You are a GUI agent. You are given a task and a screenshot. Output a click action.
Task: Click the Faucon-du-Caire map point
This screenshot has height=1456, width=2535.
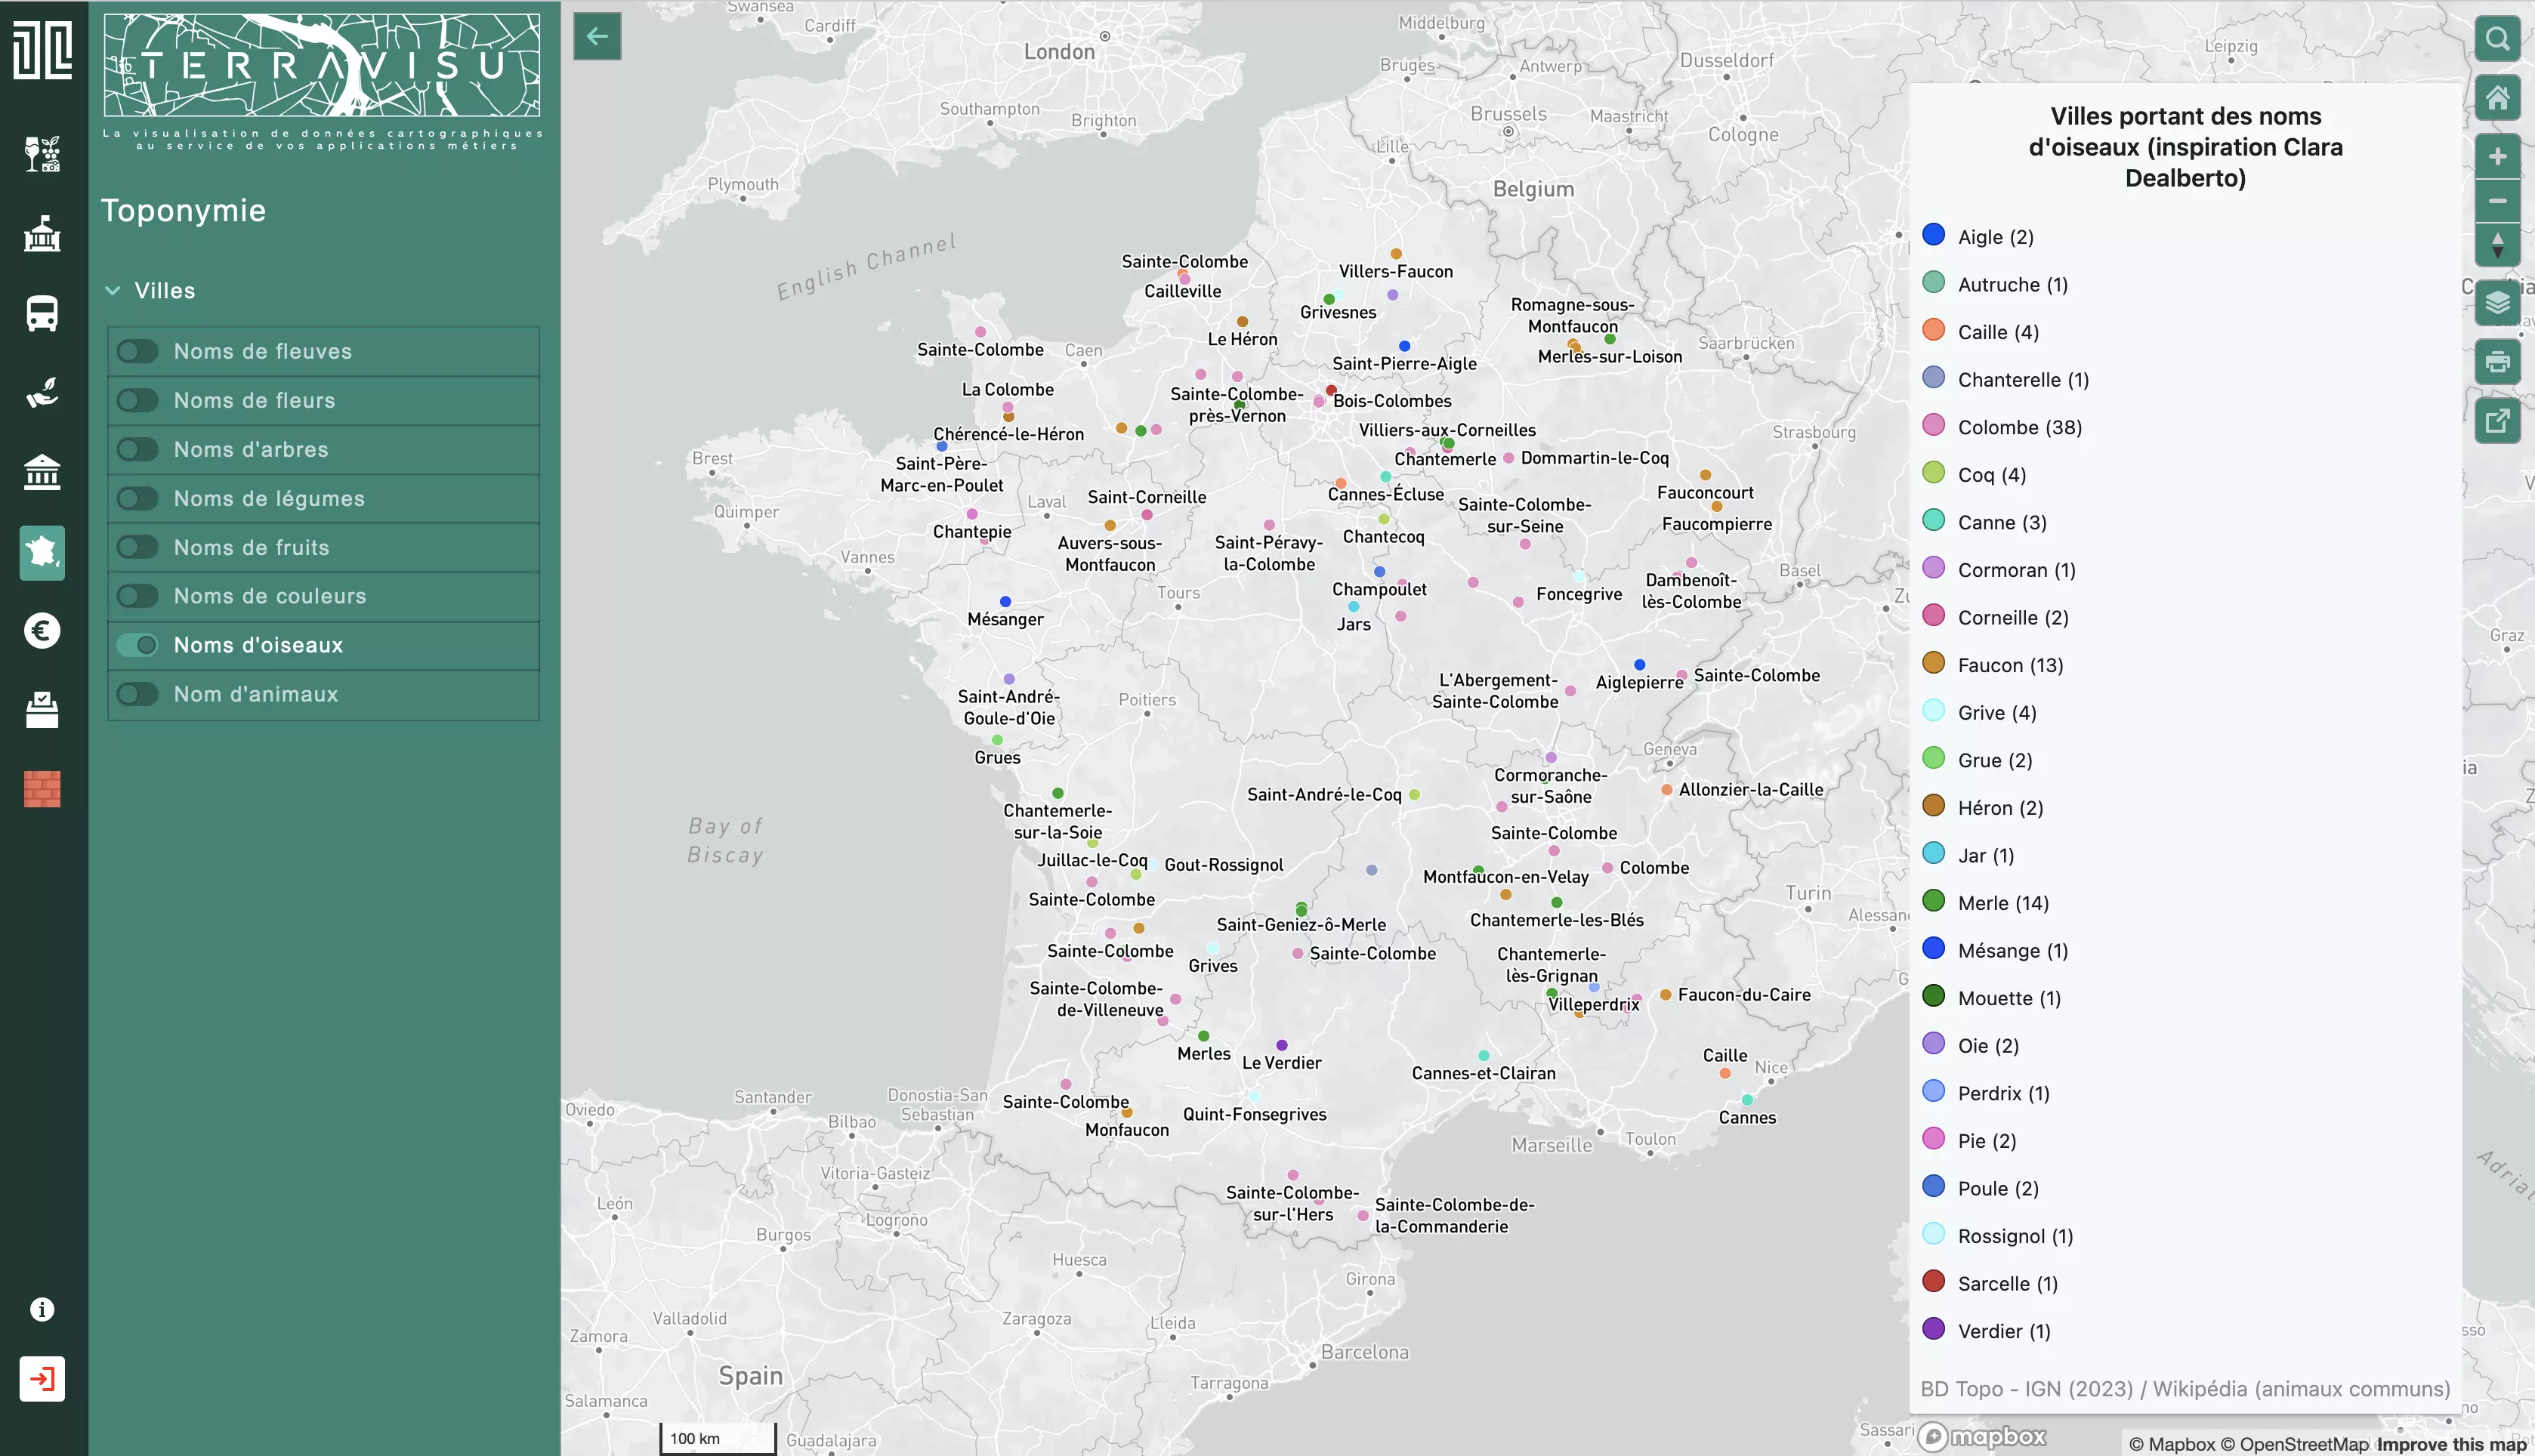1666,995
